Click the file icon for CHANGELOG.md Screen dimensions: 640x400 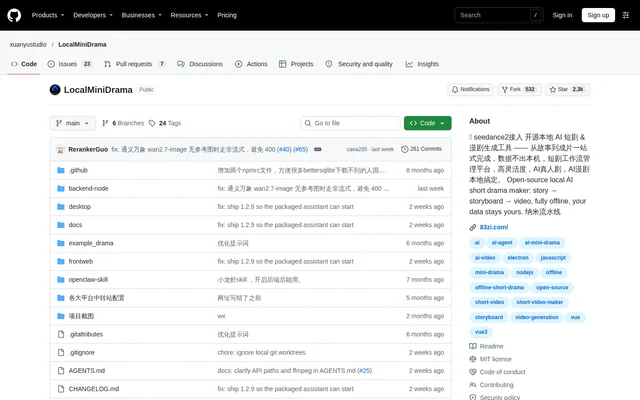coord(61,389)
